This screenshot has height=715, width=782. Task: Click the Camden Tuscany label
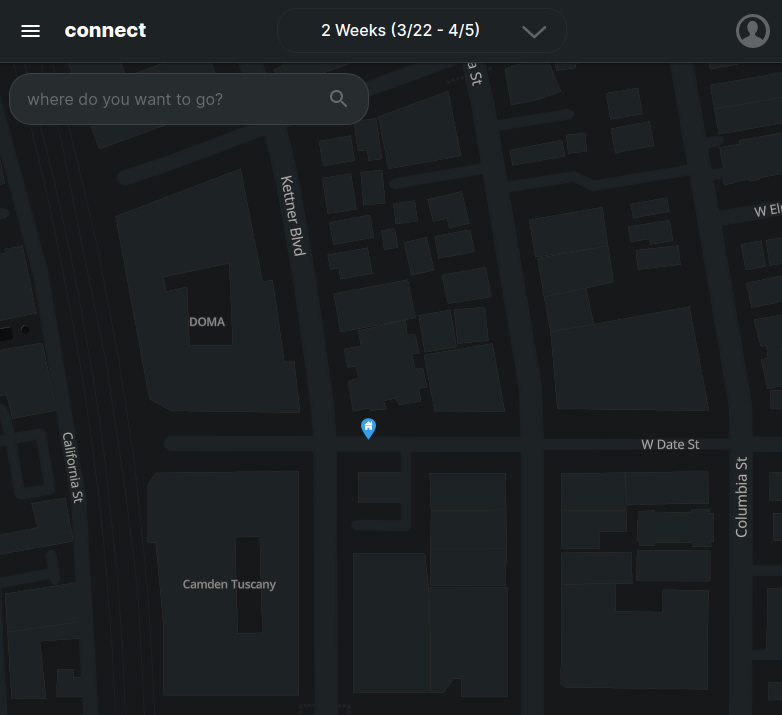229,584
